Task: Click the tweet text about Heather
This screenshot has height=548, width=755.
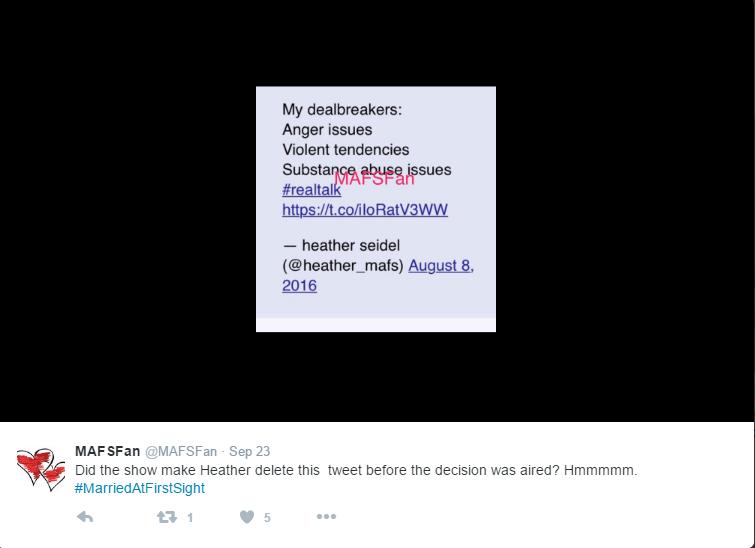Action: pyautogui.click(x=356, y=470)
